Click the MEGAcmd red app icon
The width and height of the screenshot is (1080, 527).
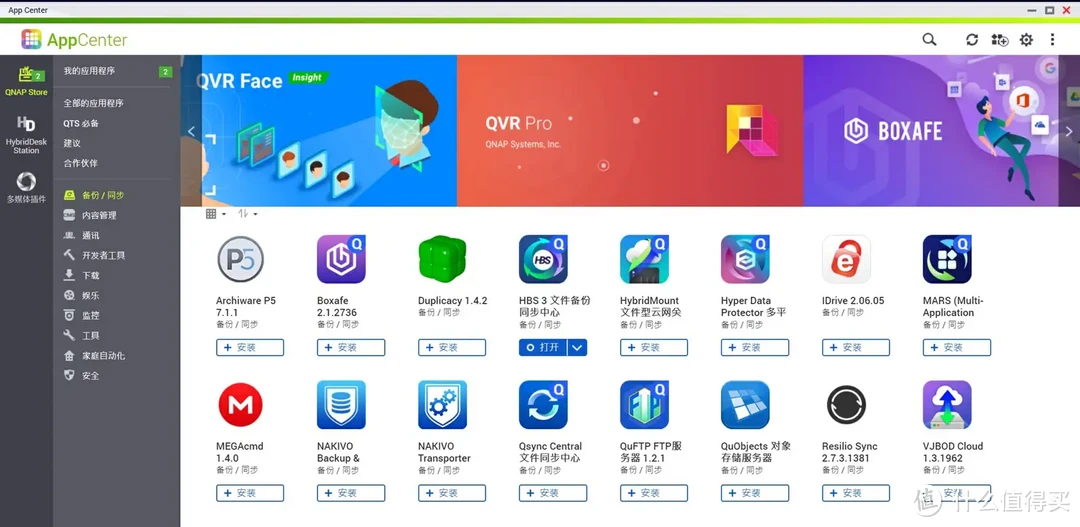coord(240,404)
